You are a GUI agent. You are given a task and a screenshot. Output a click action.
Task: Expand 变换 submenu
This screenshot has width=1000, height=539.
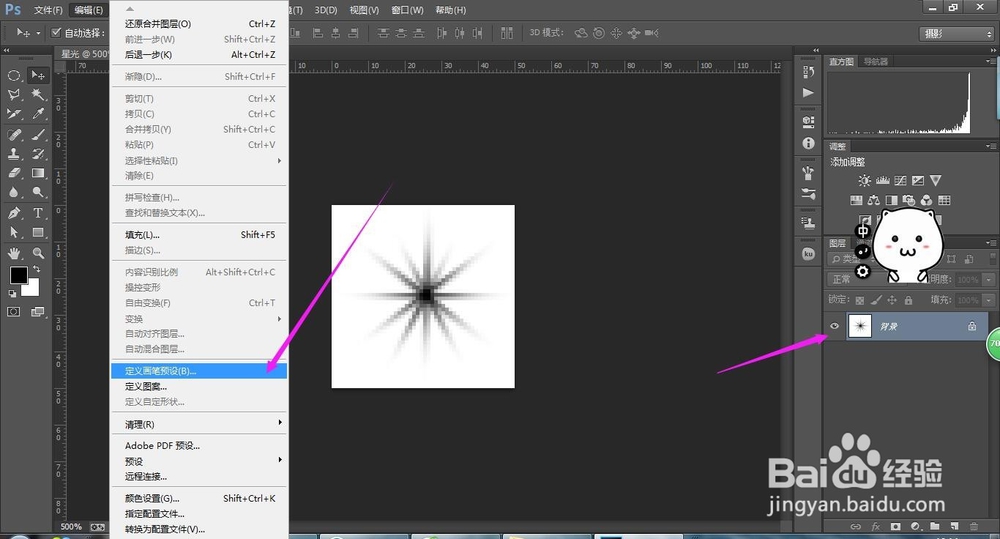coord(200,318)
